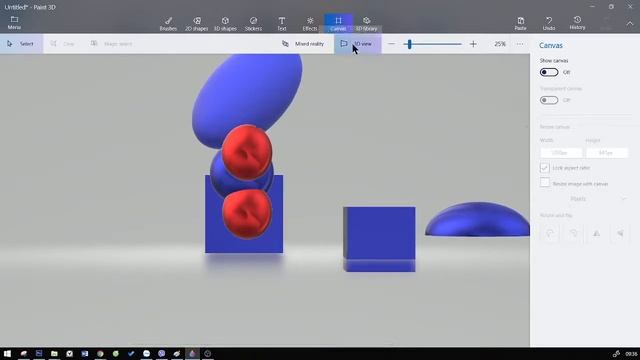The height and width of the screenshot is (360, 640).
Task: Select the blue cube on the right
Action: coord(379,239)
